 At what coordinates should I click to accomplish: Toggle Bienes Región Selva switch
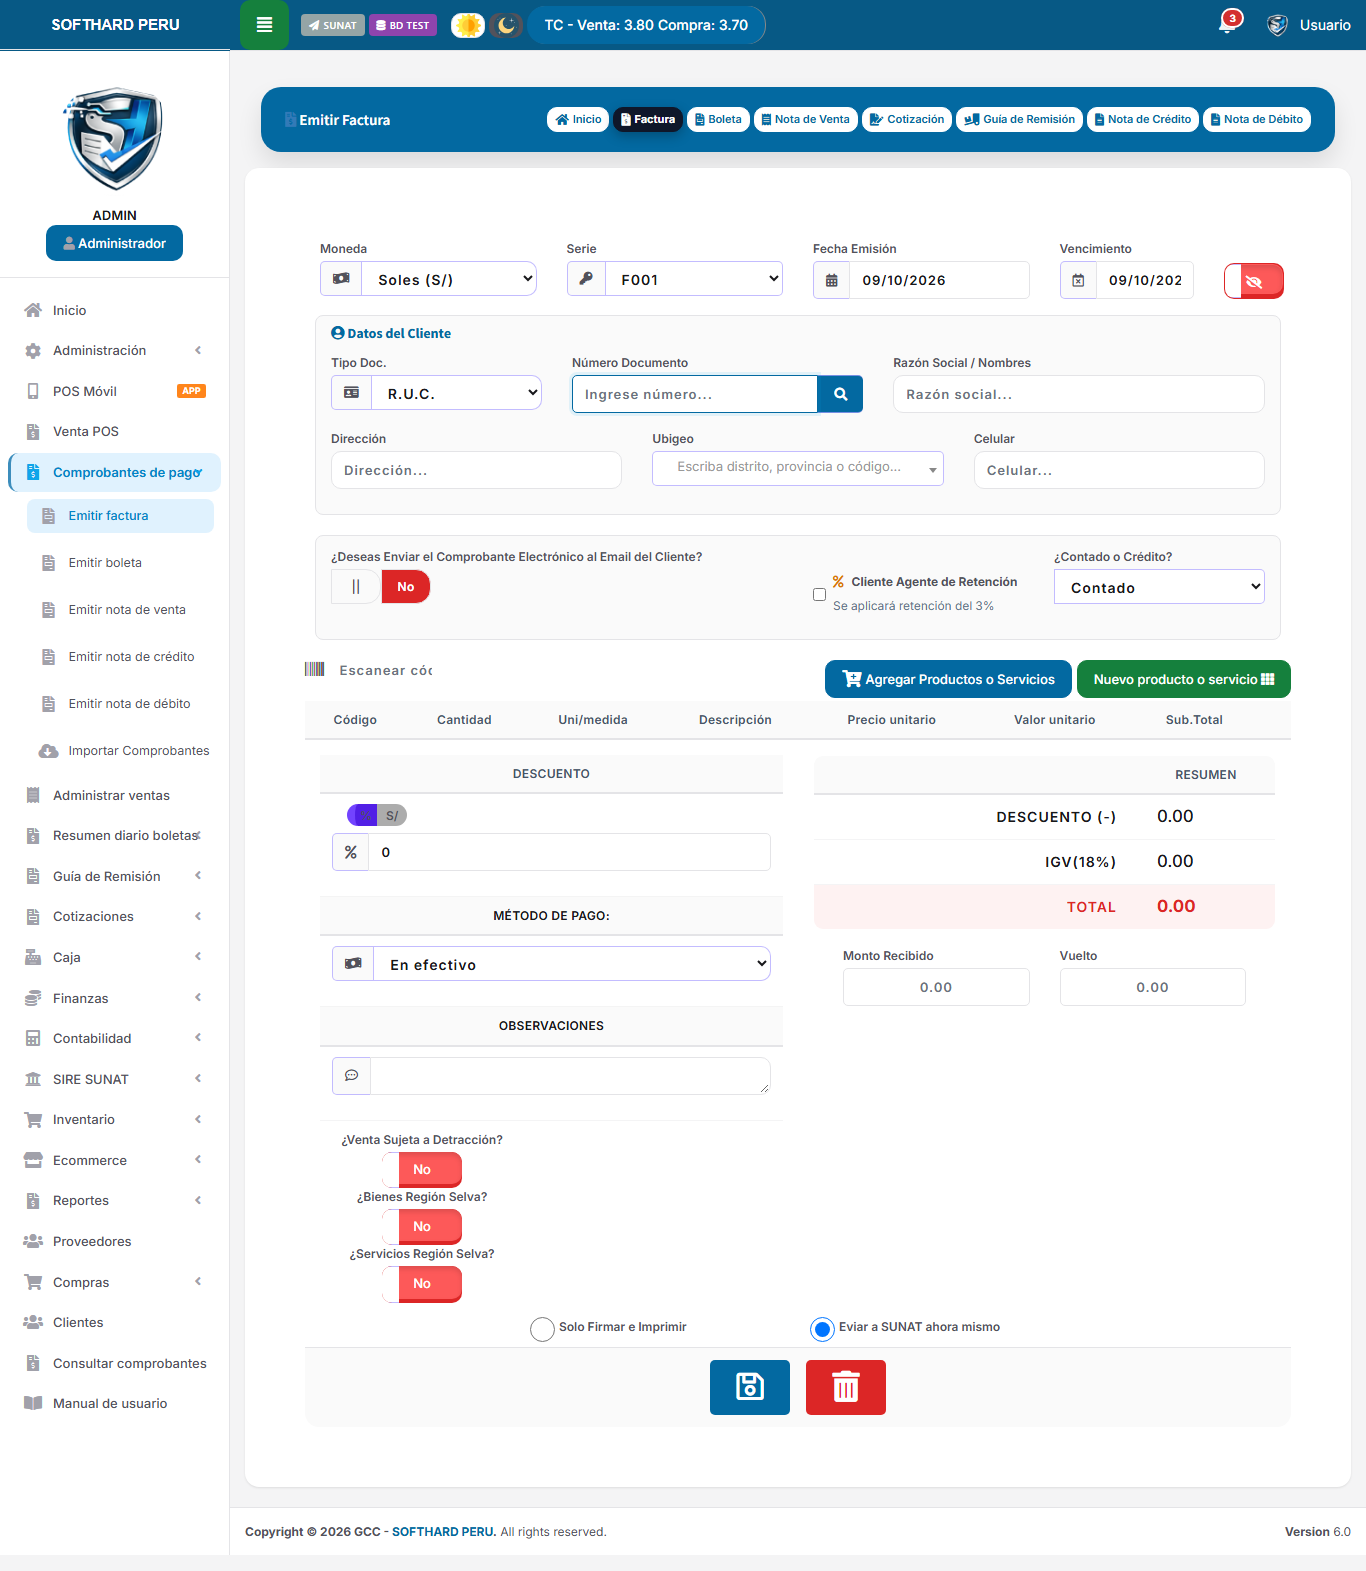(422, 1227)
